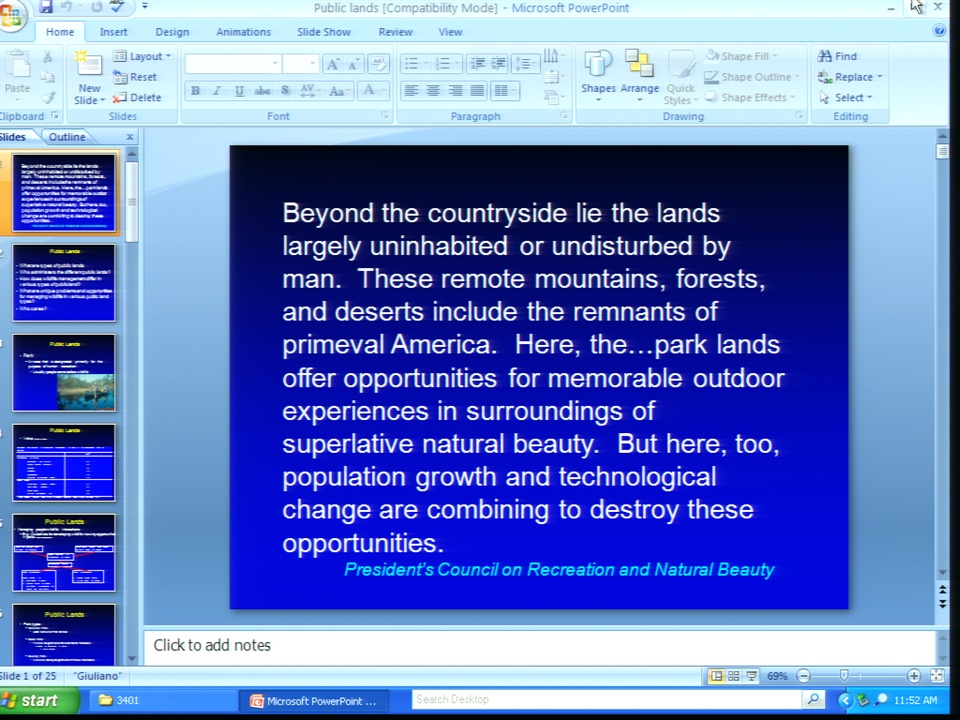The image size is (960, 720).
Task: Open the View ribbon tab
Action: click(x=450, y=32)
